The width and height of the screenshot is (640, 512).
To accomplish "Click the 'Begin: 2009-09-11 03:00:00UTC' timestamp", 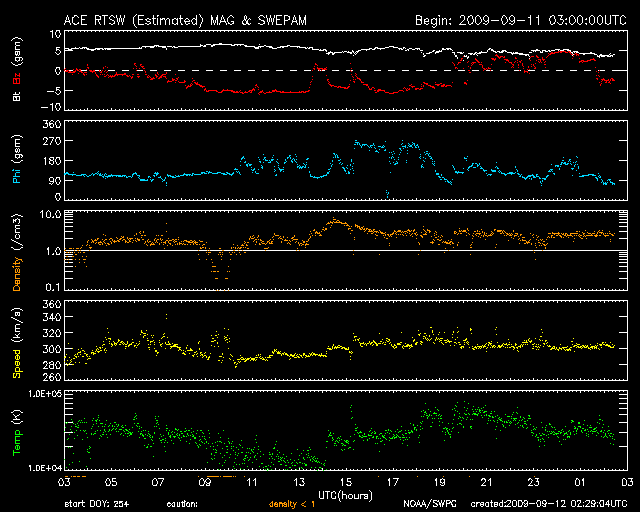I will click(x=521, y=20).
